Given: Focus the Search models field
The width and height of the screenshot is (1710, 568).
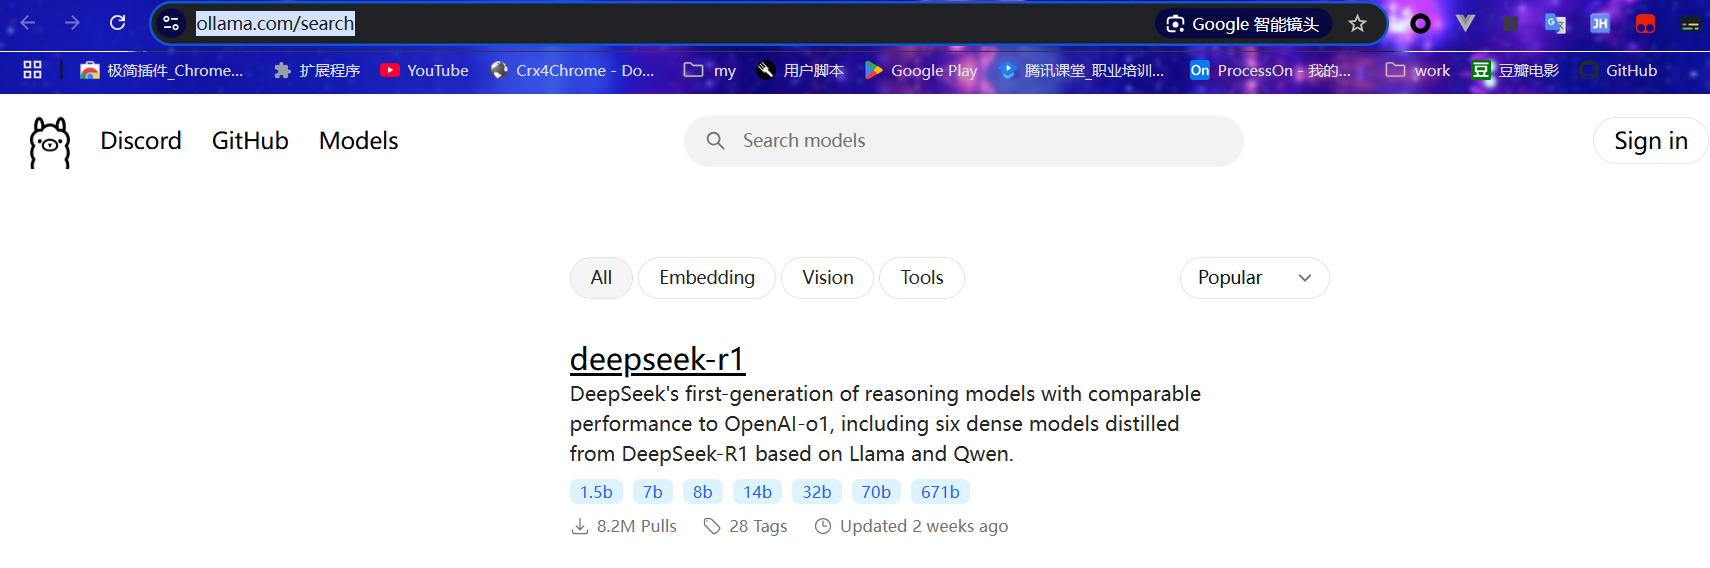Looking at the screenshot, I should coord(964,141).
